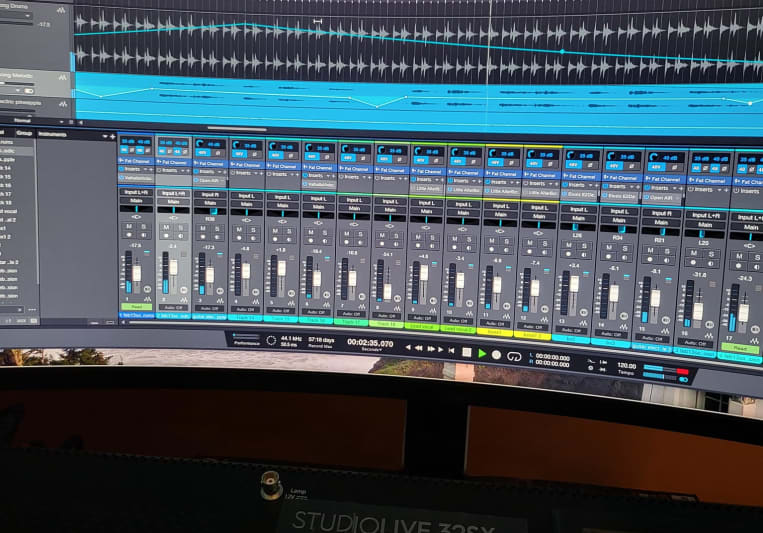
Task: Toggle 48V phantom power on channel 4
Action: tap(239, 154)
